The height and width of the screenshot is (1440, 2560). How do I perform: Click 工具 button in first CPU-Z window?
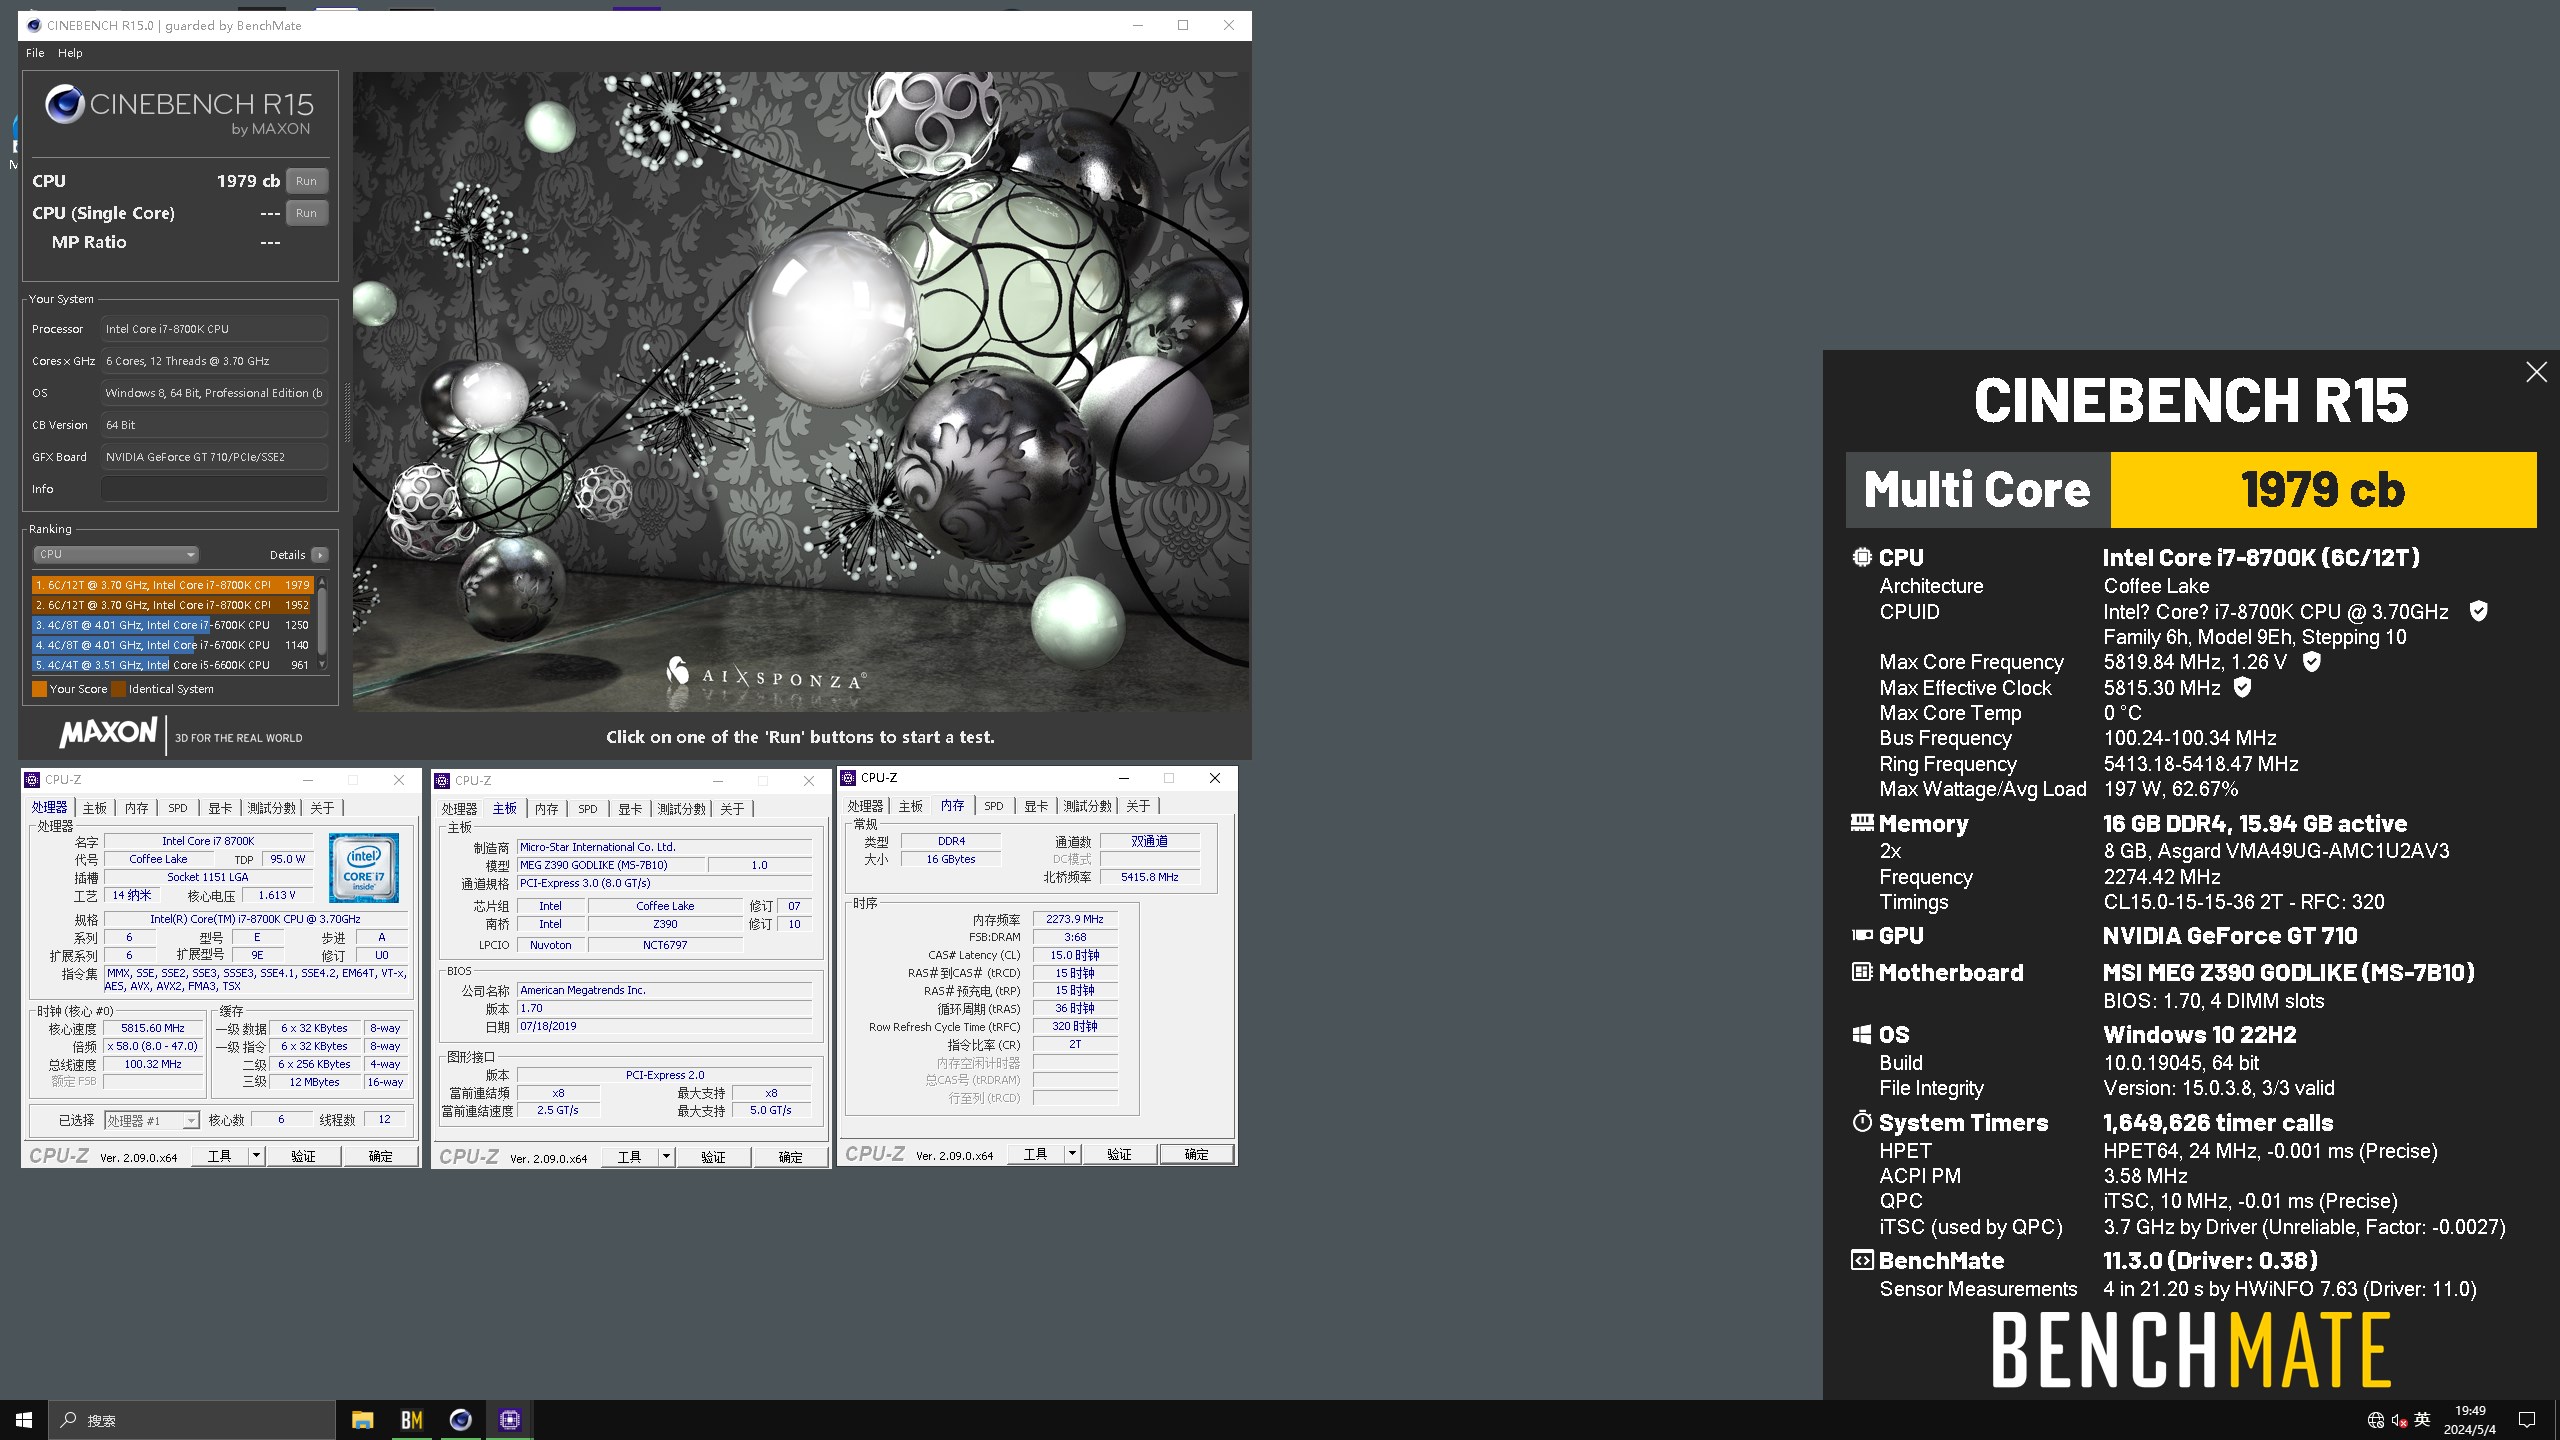pyautogui.click(x=219, y=1156)
